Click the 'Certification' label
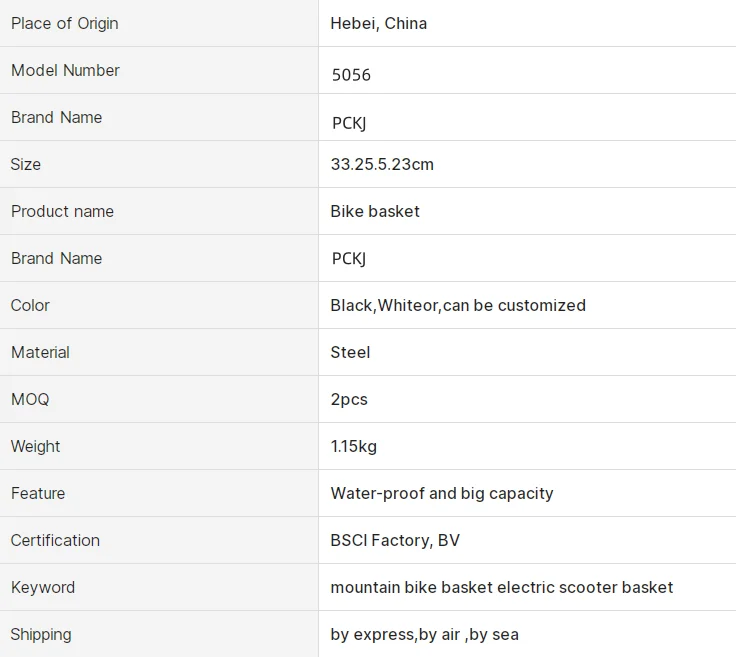 [55, 540]
